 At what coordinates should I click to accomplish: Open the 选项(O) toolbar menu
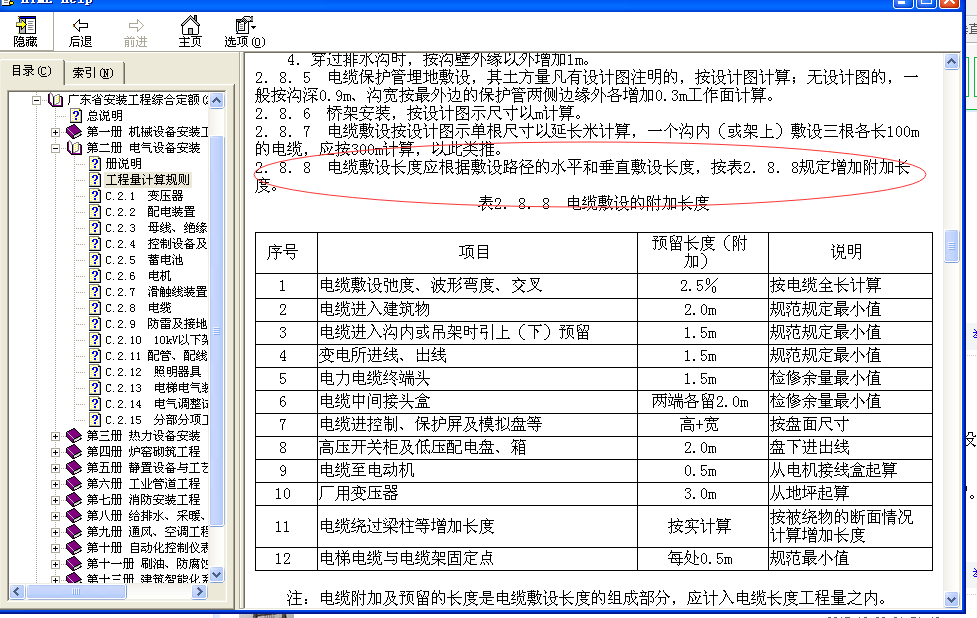[x=245, y=32]
